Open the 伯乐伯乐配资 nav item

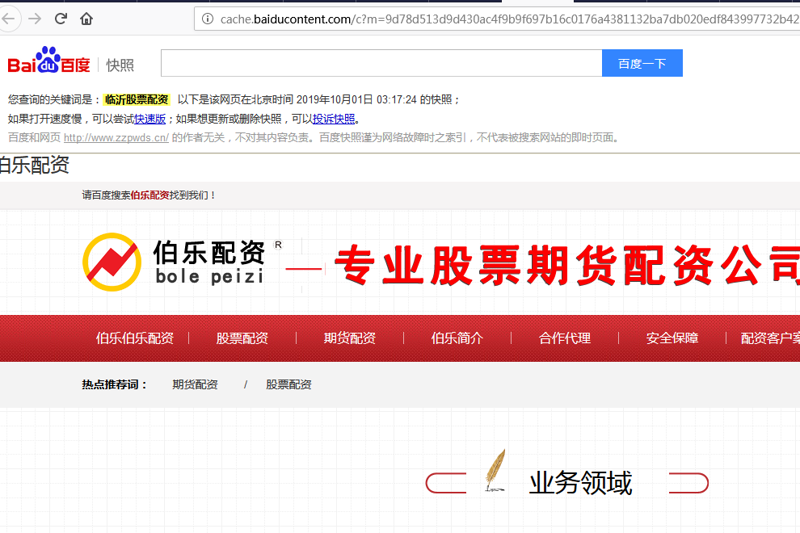(135, 338)
